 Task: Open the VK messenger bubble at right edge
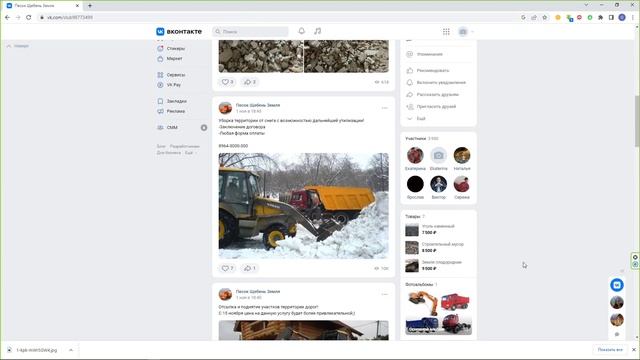[617, 285]
